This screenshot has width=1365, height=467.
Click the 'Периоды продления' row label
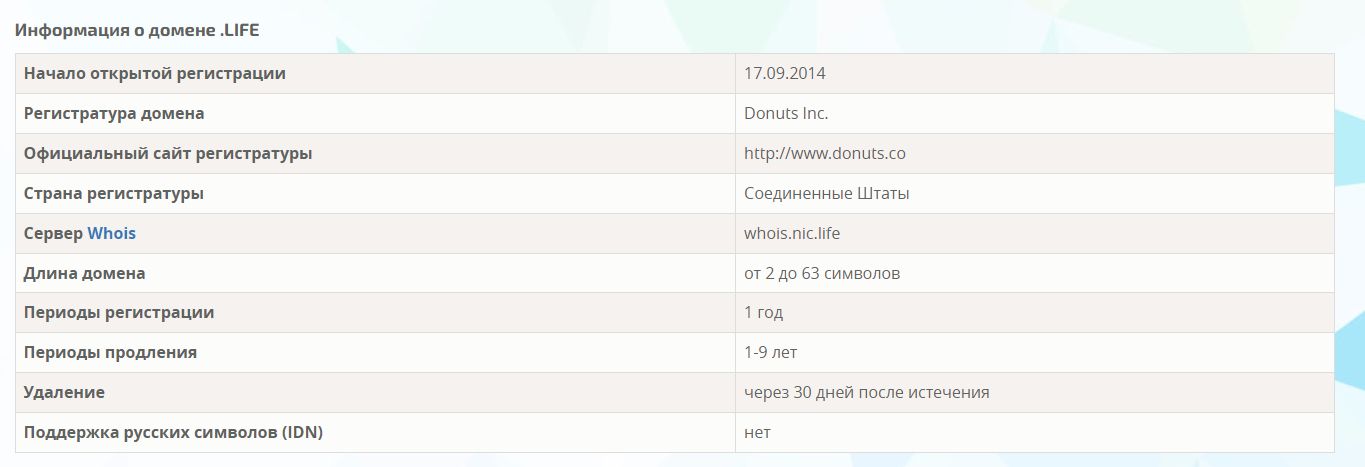110,352
